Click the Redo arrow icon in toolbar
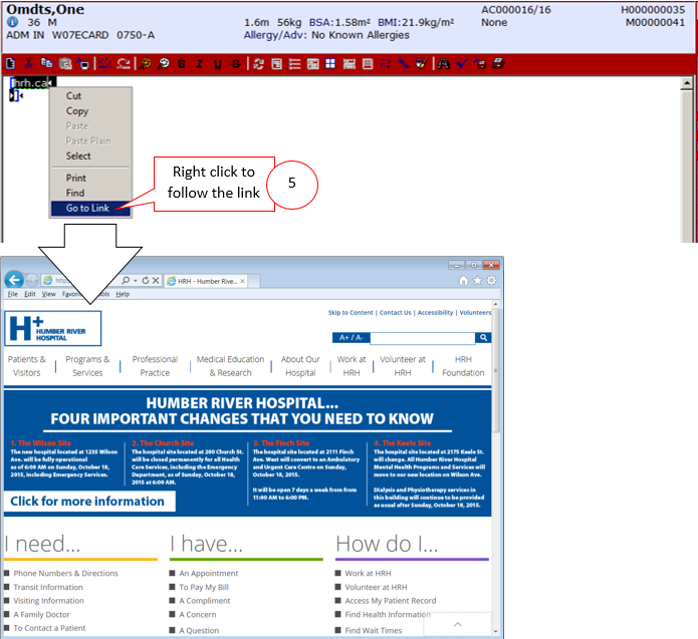 [x=123, y=64]
